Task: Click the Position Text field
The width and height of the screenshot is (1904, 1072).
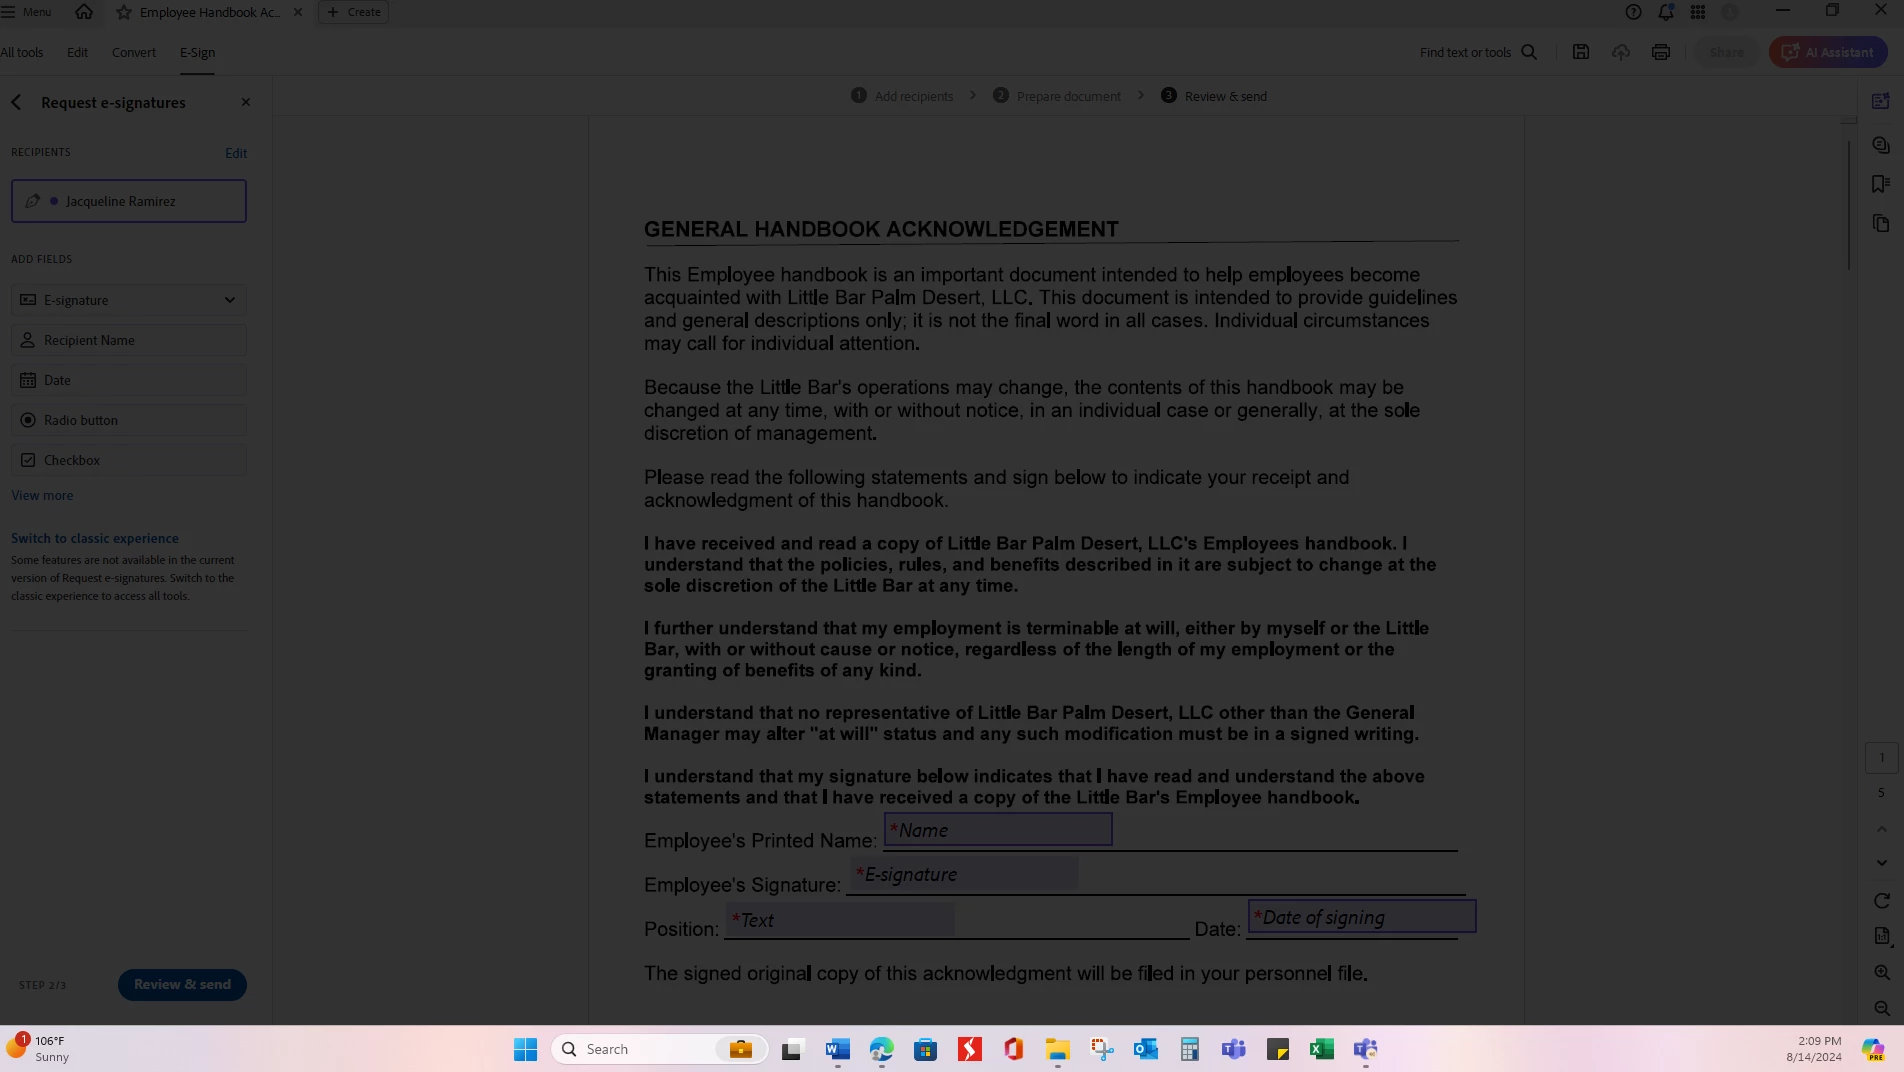Action: [840, 920]
